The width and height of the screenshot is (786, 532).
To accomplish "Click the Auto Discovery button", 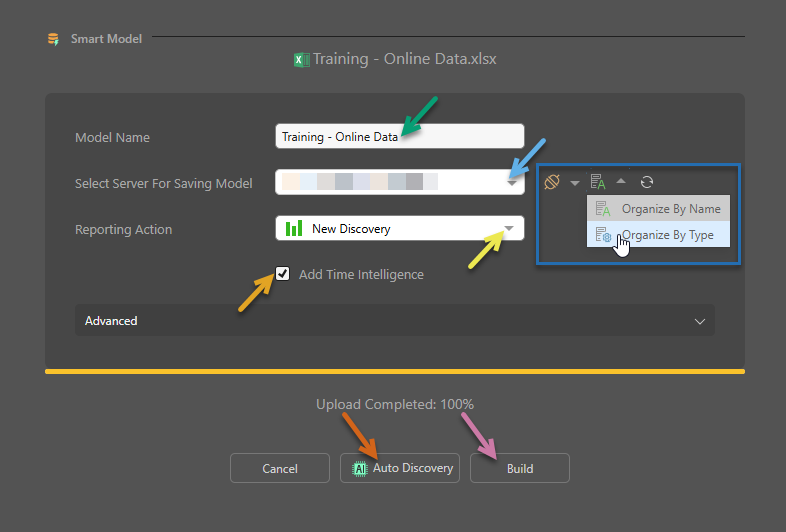I will [400, 468].
